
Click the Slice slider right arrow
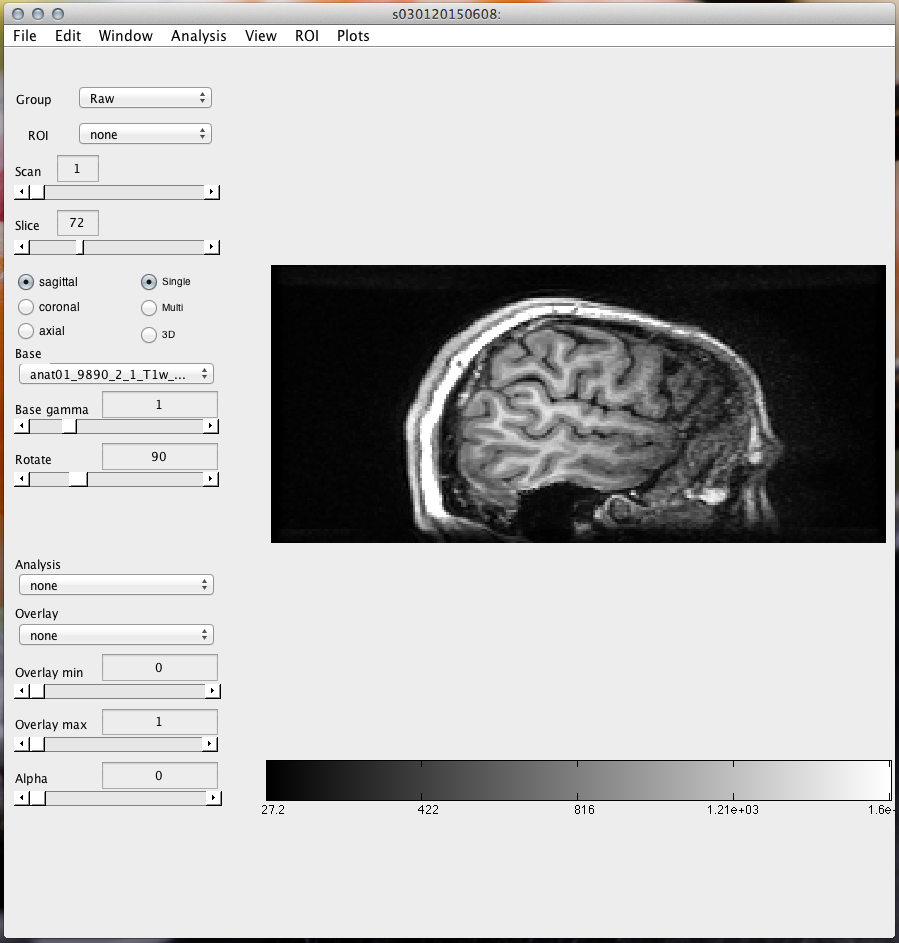coord(211,246)
